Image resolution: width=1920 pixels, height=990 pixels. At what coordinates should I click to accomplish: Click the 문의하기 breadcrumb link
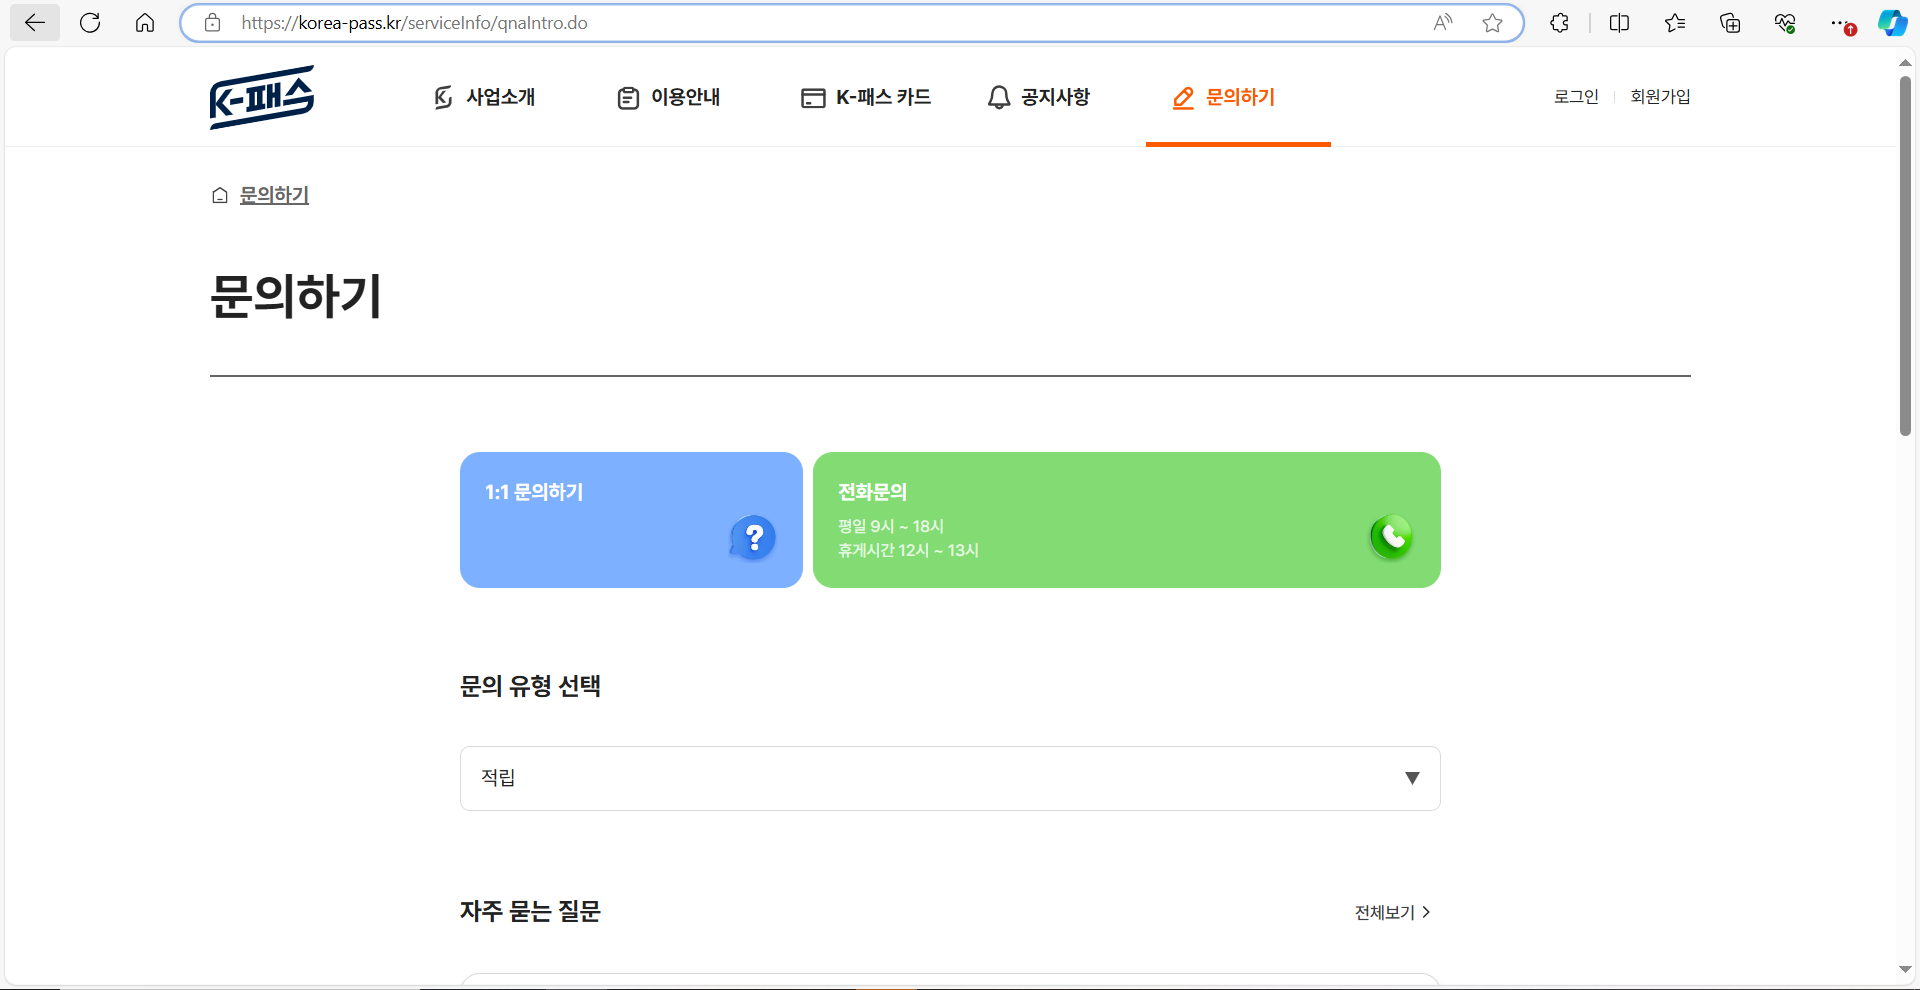[x=274, y=195]
